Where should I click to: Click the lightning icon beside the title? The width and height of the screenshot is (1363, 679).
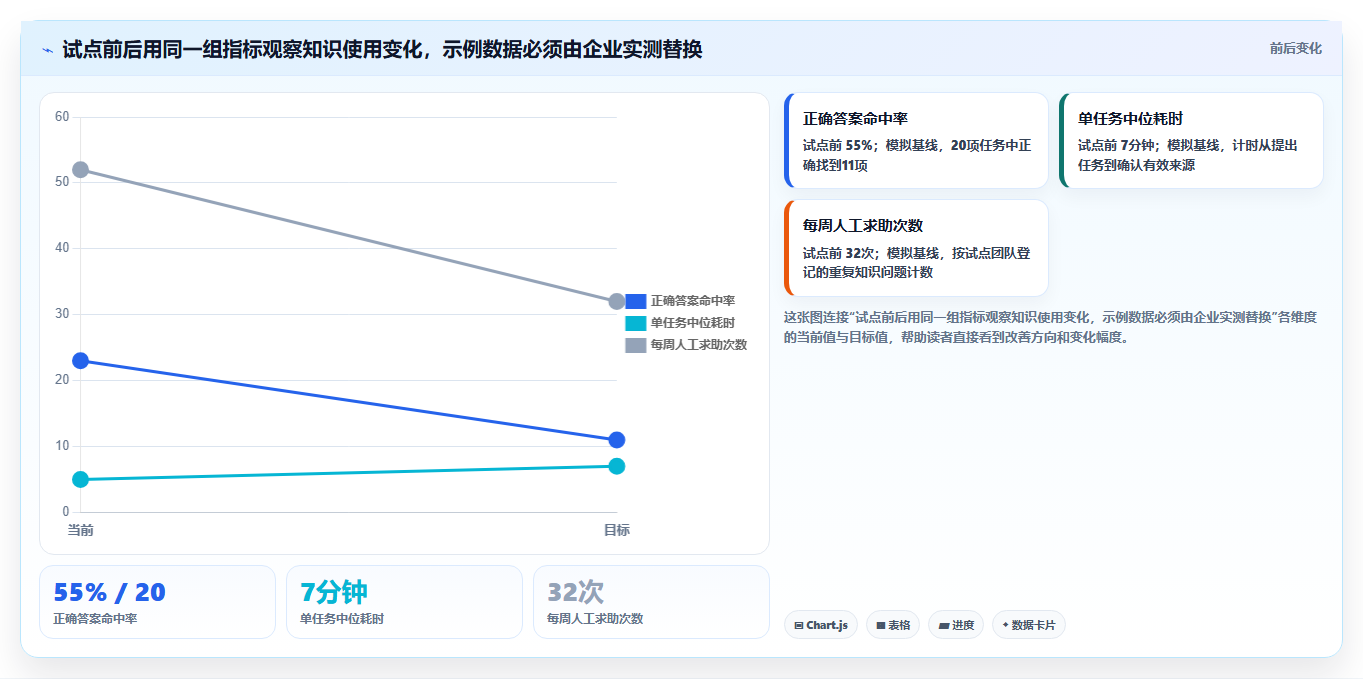[x=47, y=50]
